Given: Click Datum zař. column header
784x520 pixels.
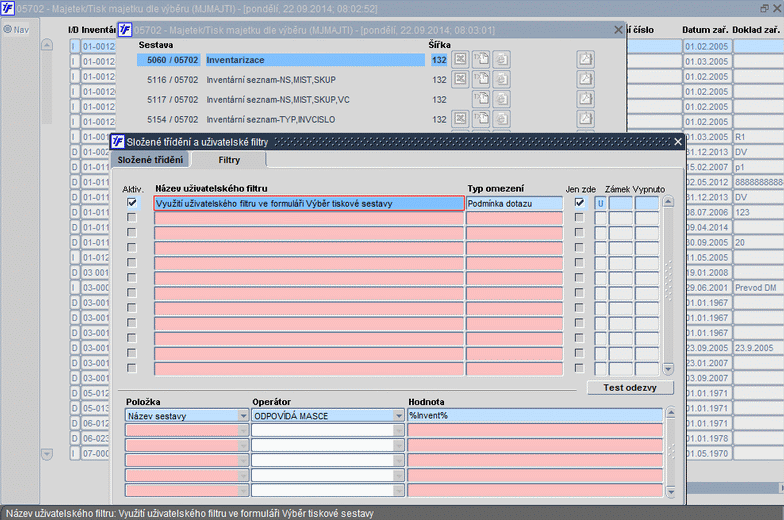Looking at the screenshot, I should [x=705, y=30].
